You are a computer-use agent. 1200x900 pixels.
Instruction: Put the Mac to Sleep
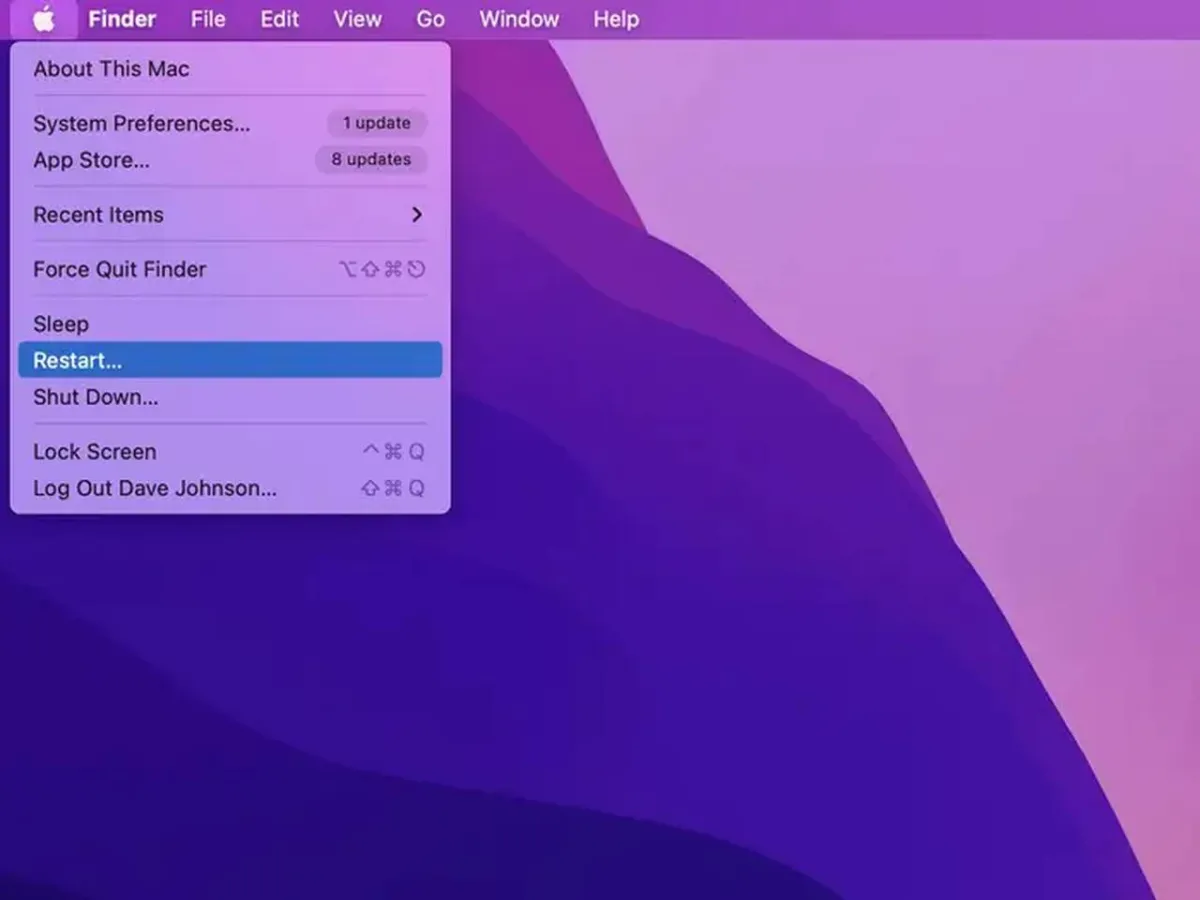click(61, 324)
